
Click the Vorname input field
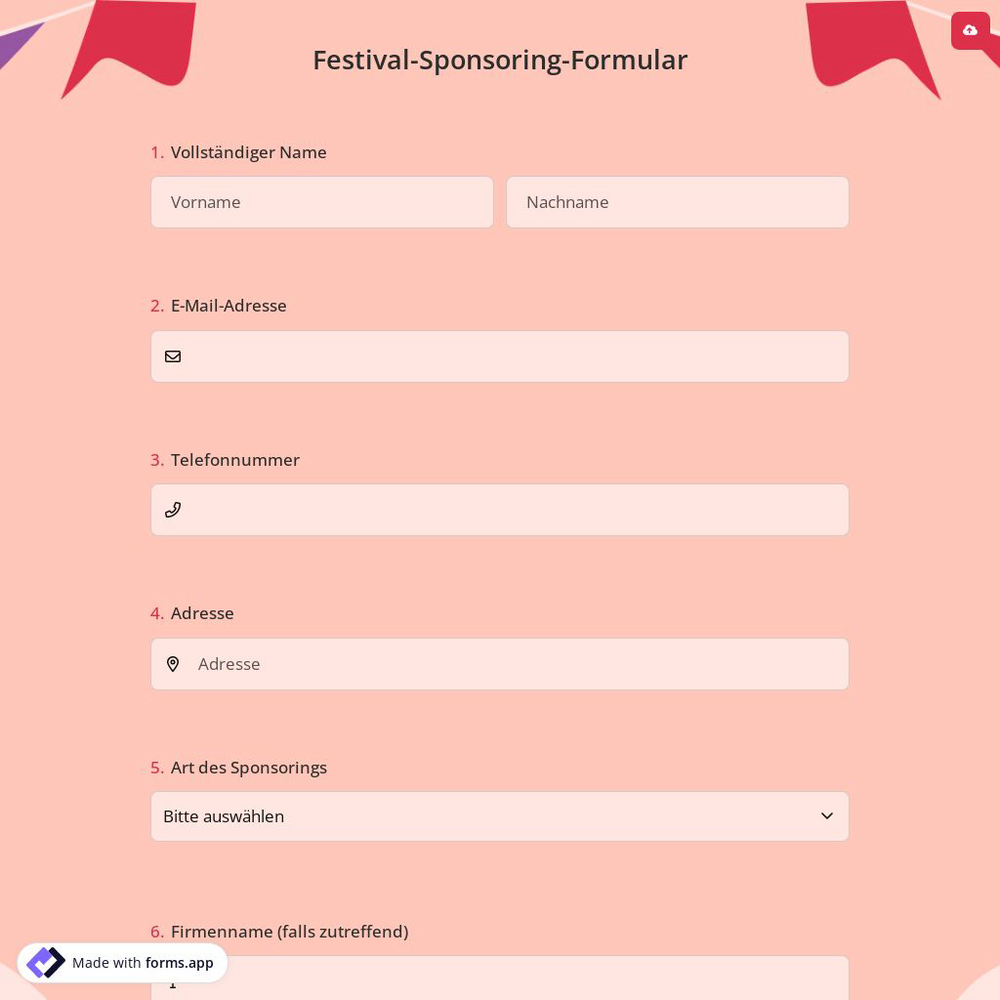322,202
